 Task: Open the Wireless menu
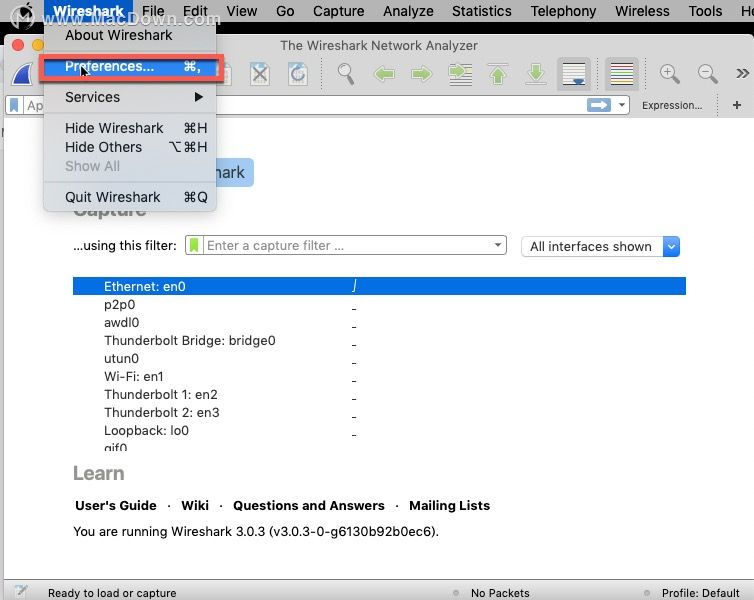[642, 11]
